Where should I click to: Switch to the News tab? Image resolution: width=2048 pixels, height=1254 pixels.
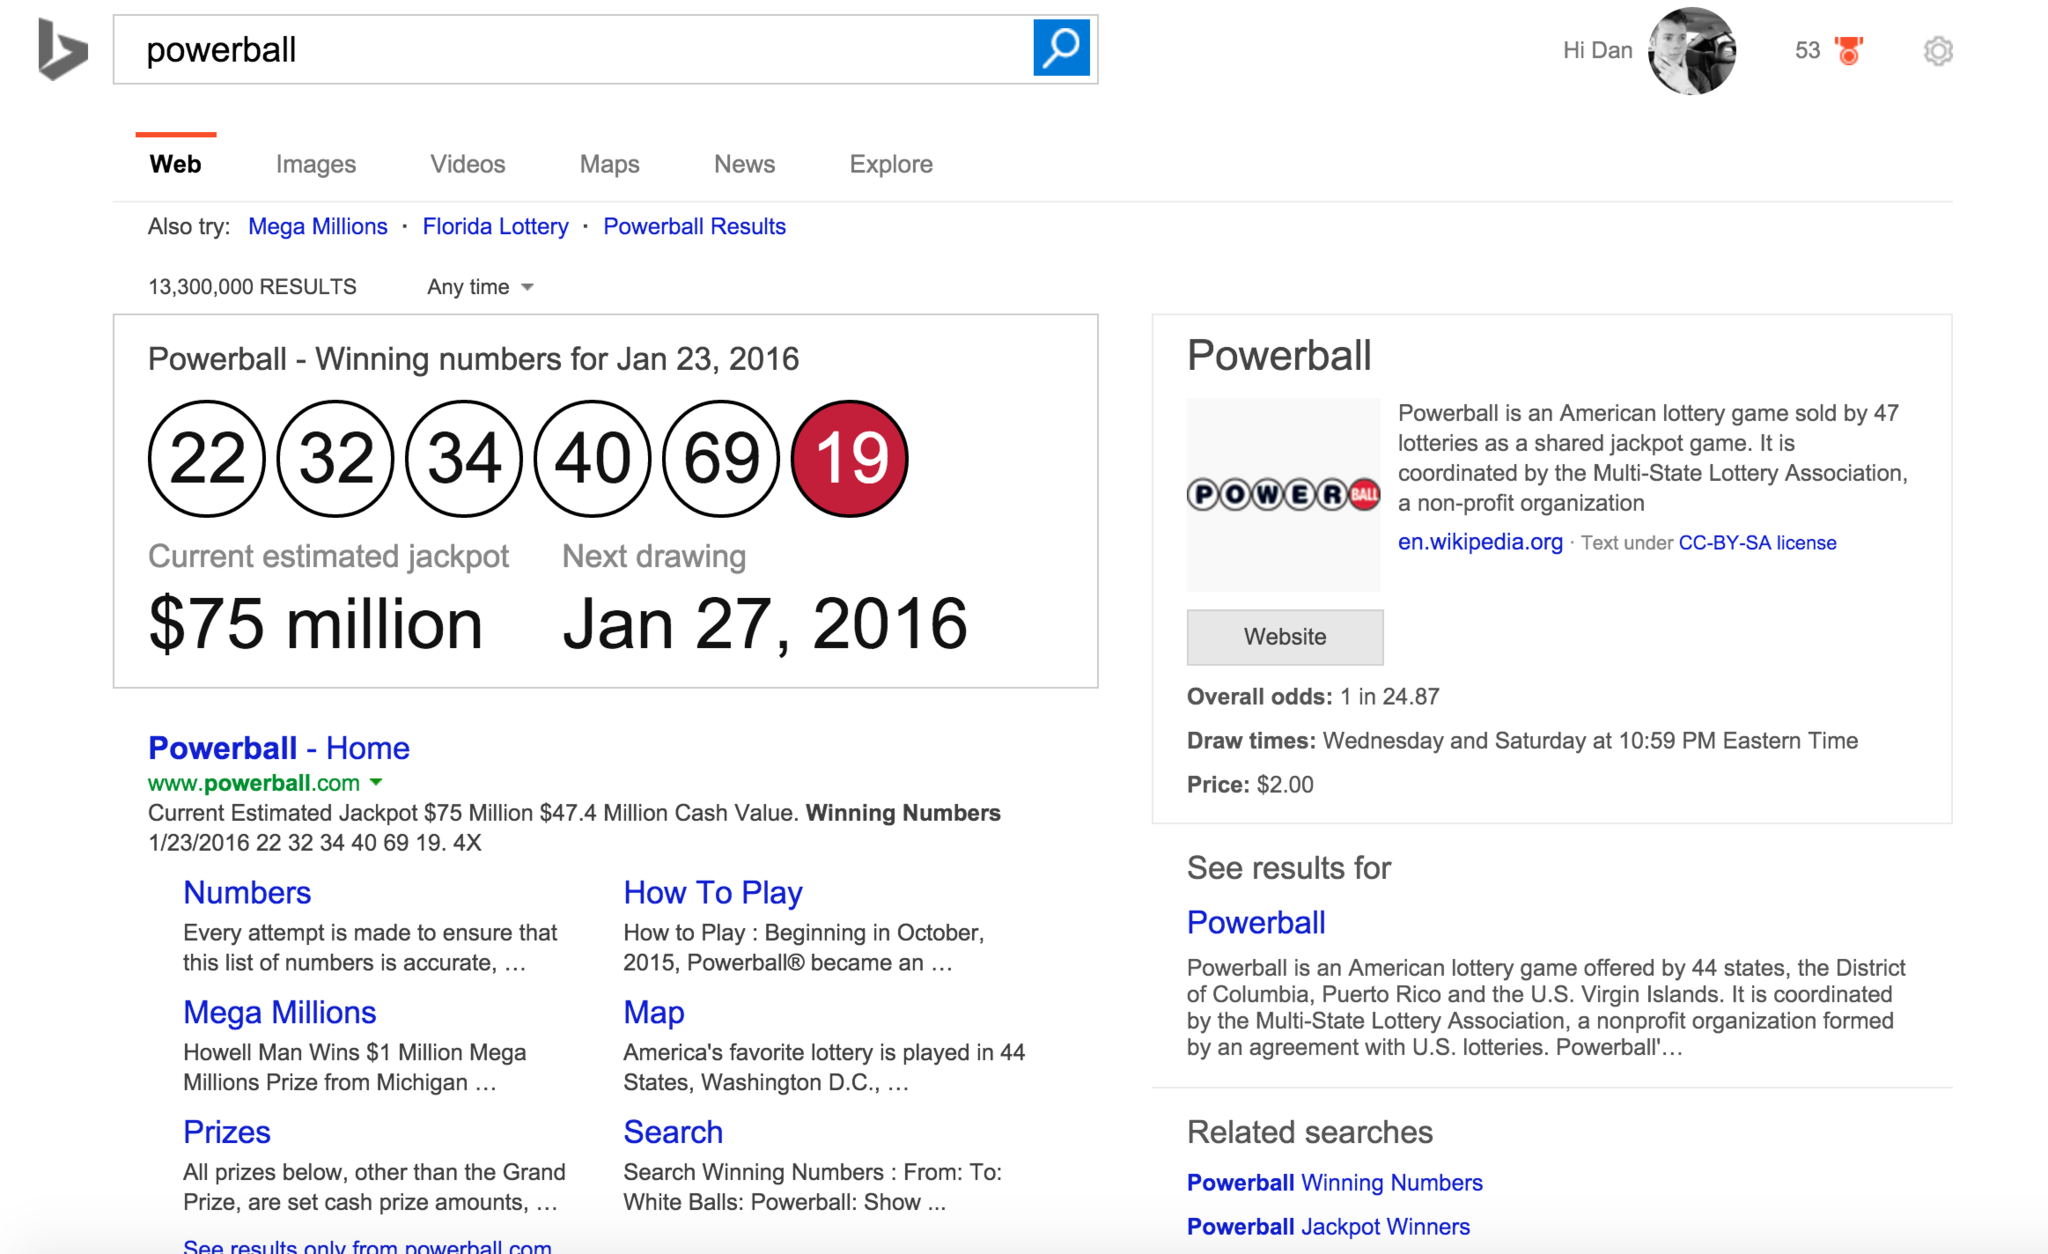coord(744,164)
